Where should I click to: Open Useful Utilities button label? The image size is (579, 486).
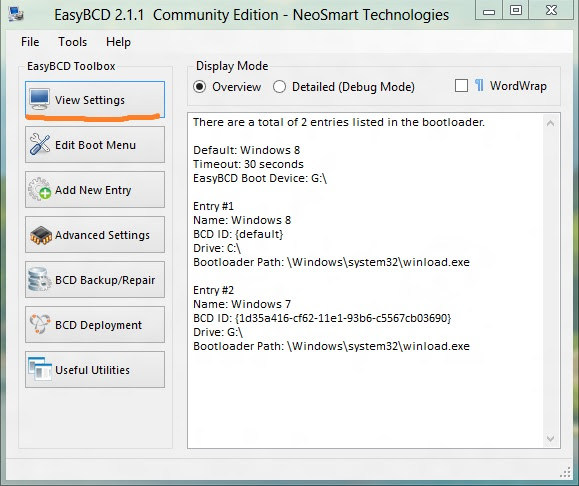pos(92,370)
